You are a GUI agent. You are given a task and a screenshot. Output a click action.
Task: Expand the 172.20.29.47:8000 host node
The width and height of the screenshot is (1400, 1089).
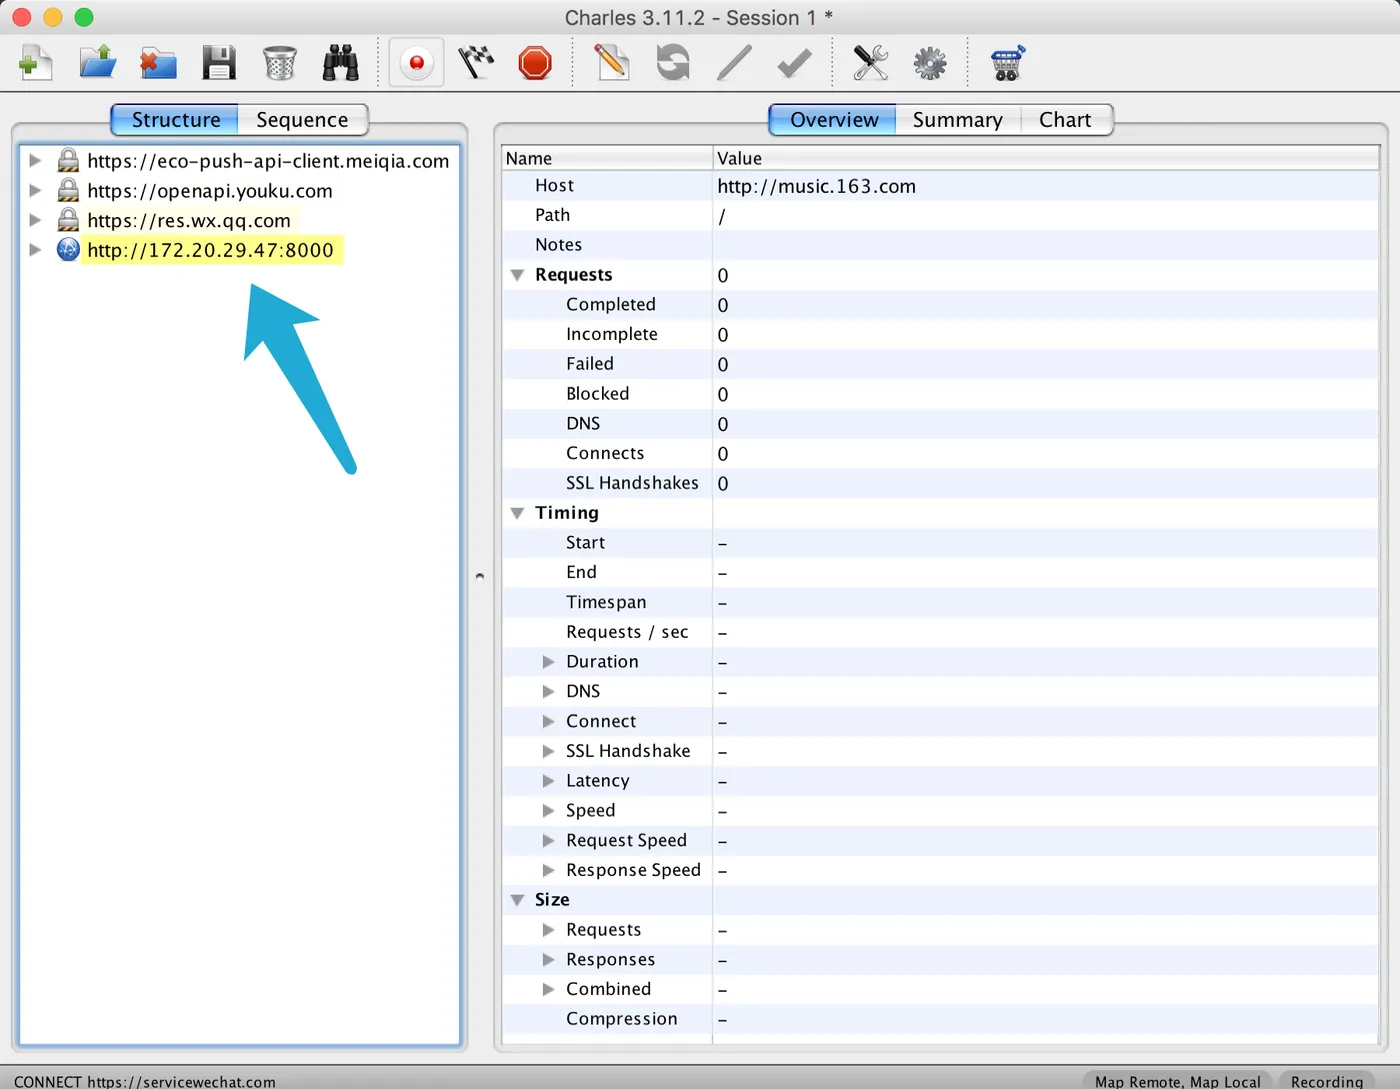click(x=35, y=250)
